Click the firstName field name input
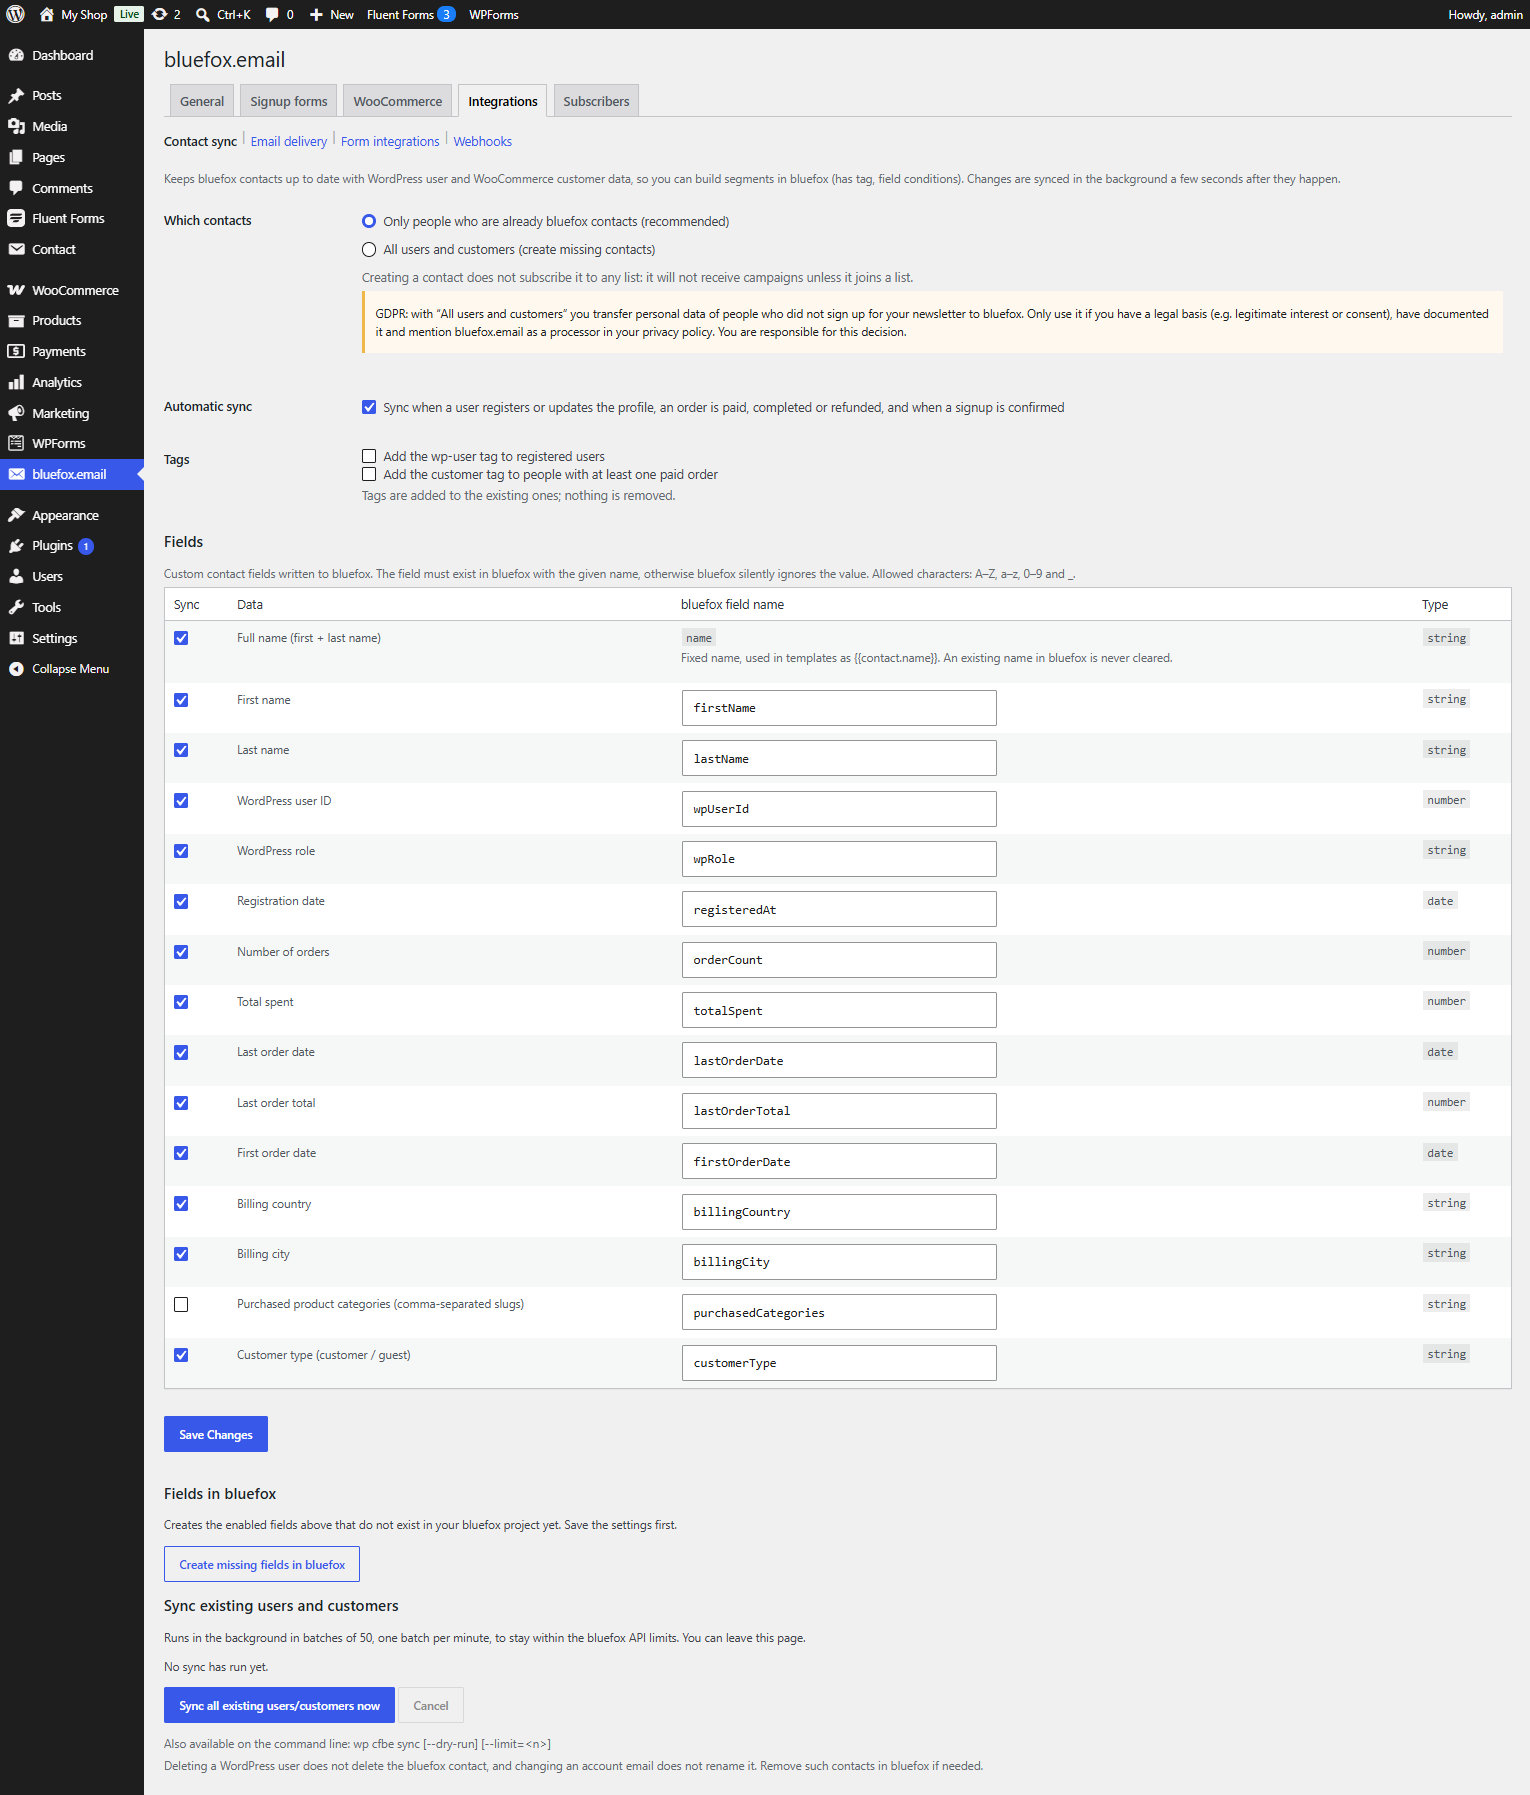 pos(839,708)
